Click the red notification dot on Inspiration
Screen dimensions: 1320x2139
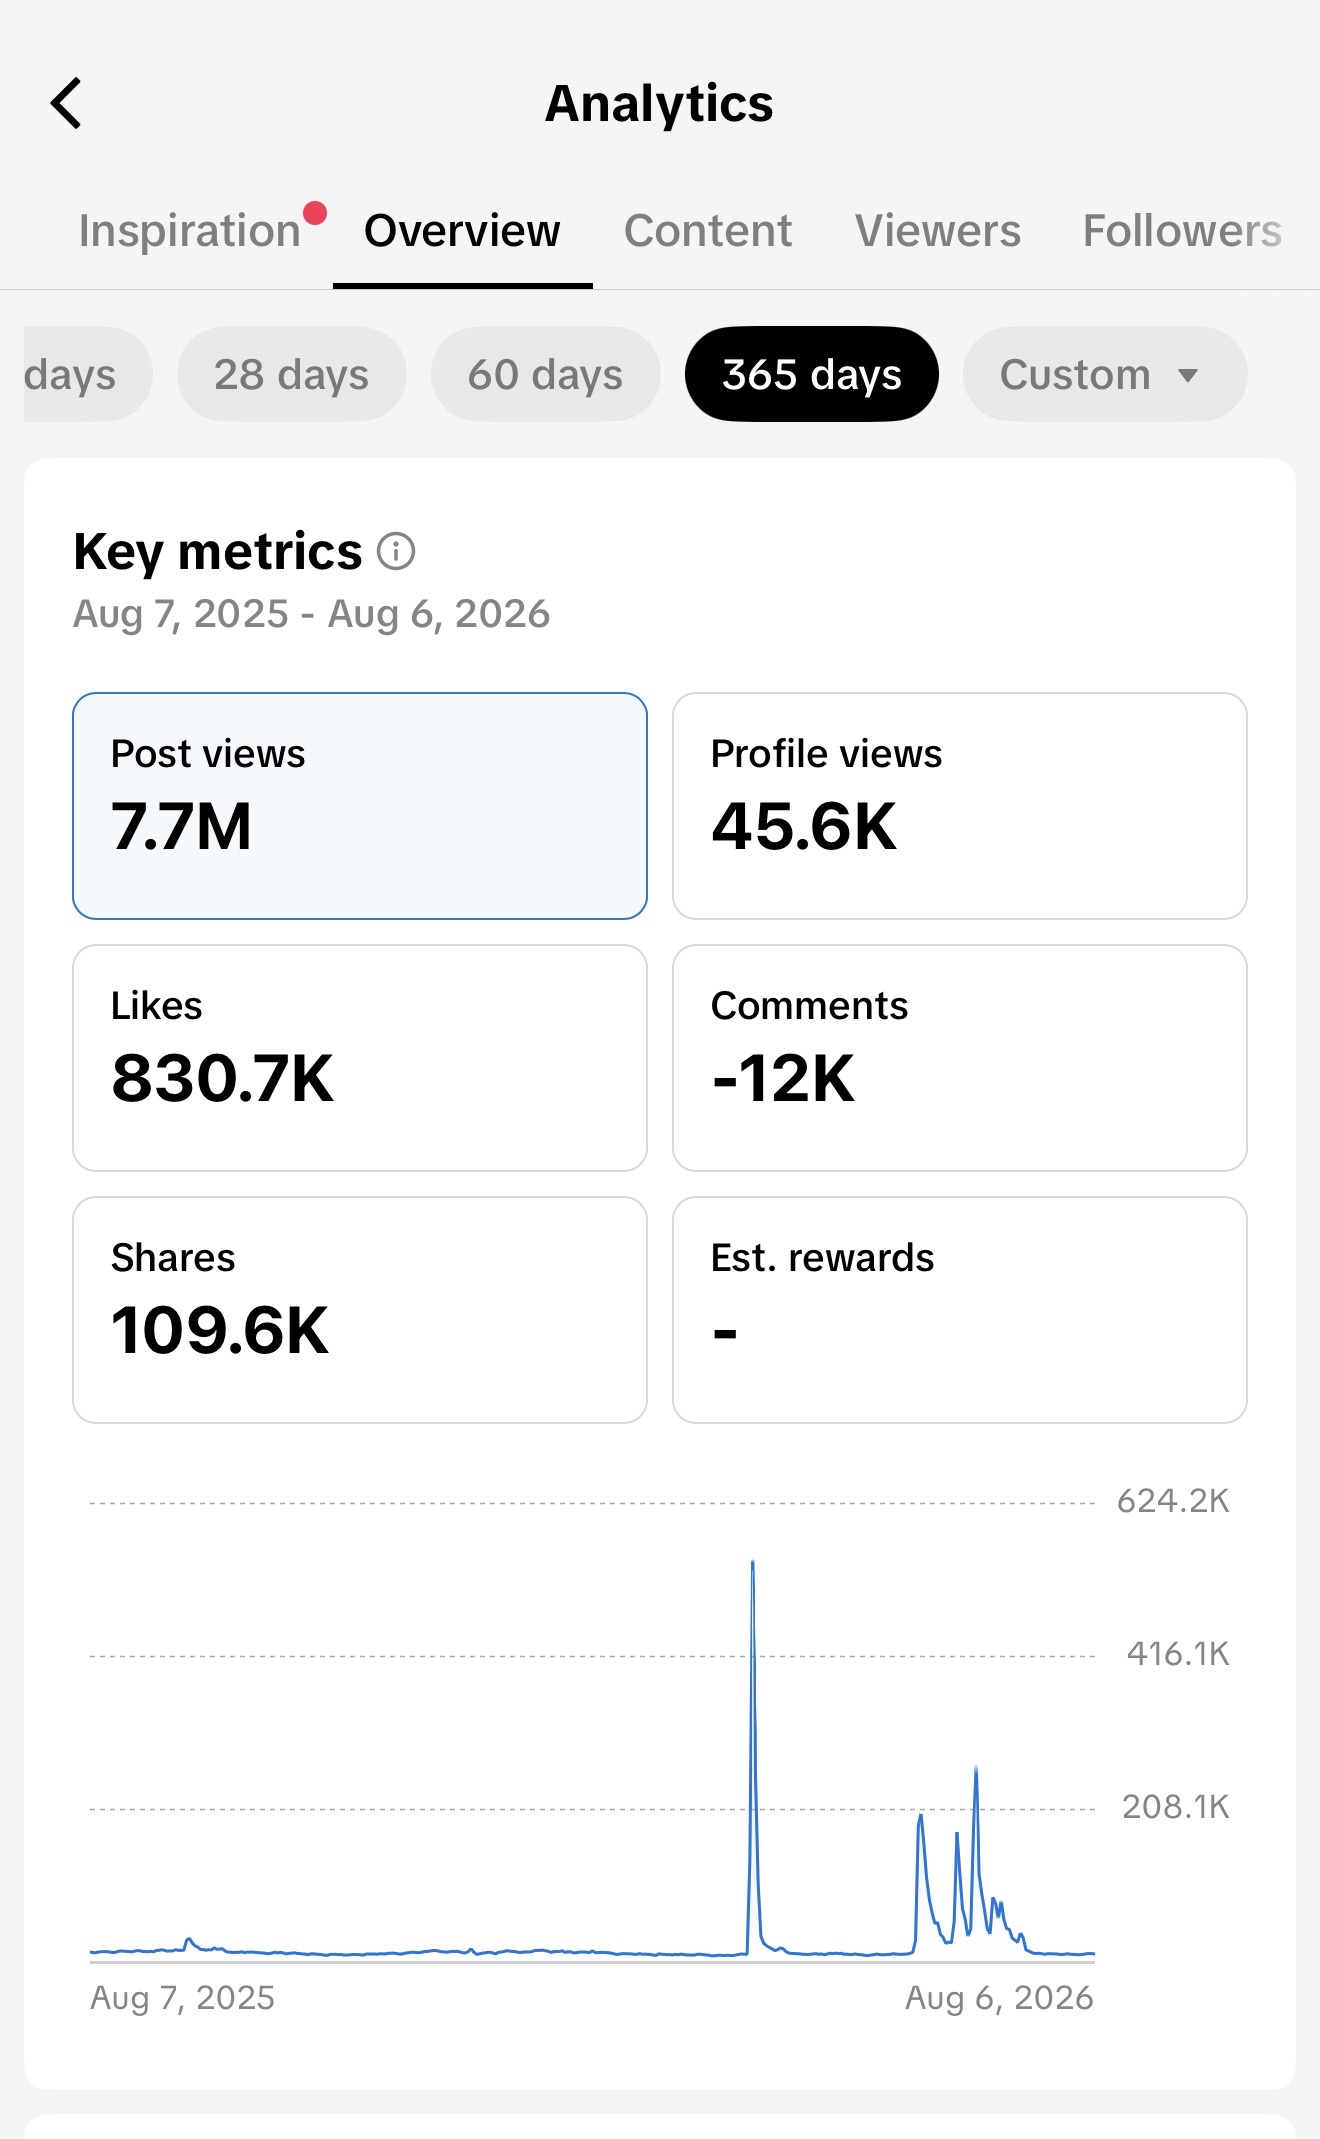point(315,213)
